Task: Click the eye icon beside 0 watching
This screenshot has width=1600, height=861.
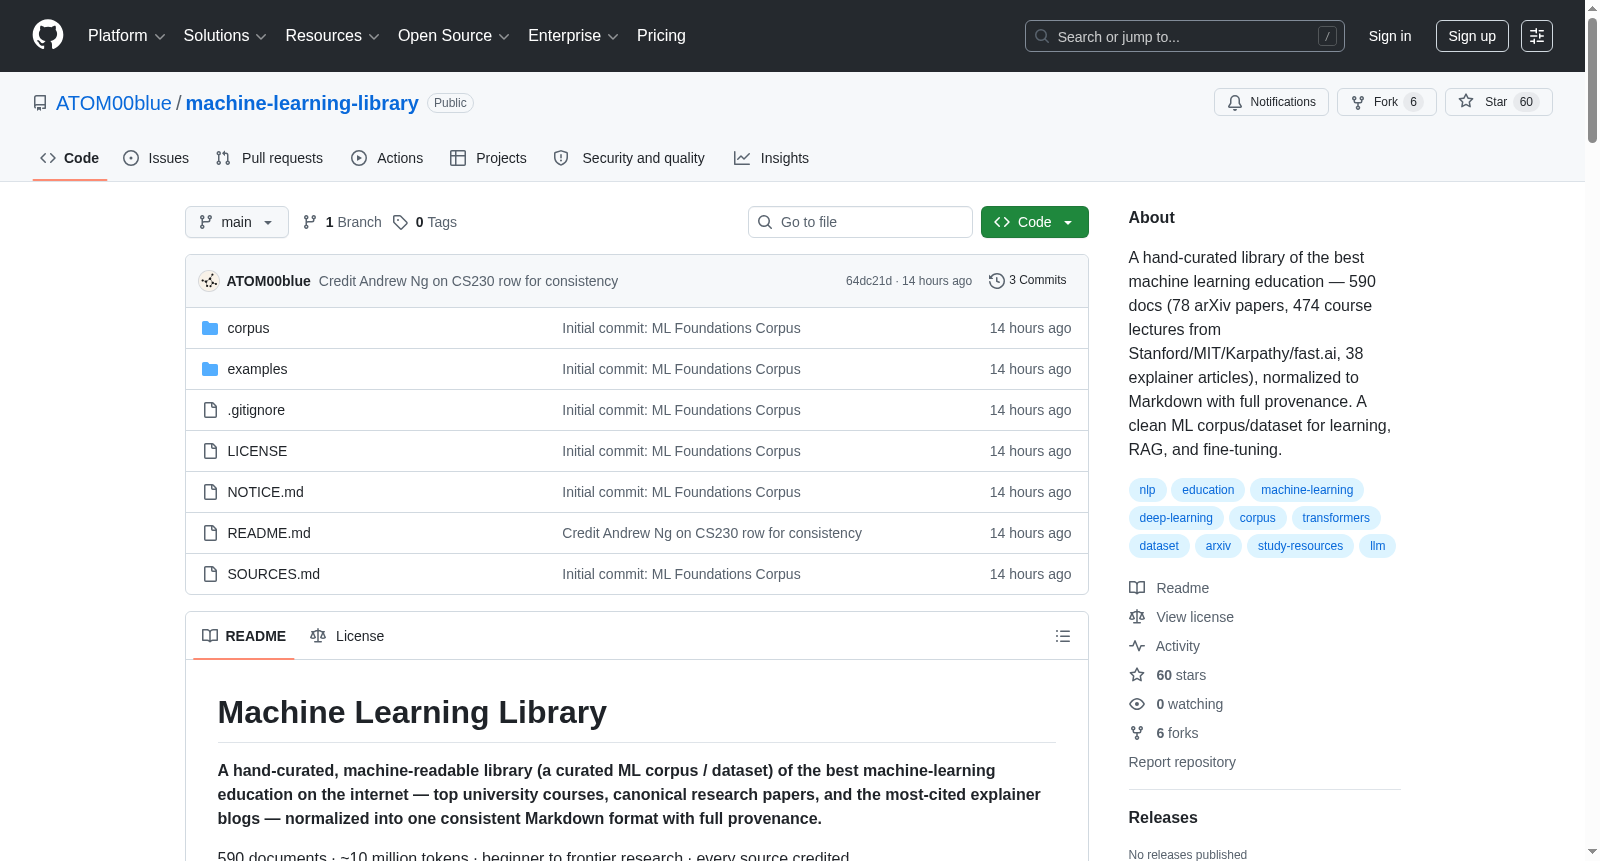Action: click(x=1137, y=704)
